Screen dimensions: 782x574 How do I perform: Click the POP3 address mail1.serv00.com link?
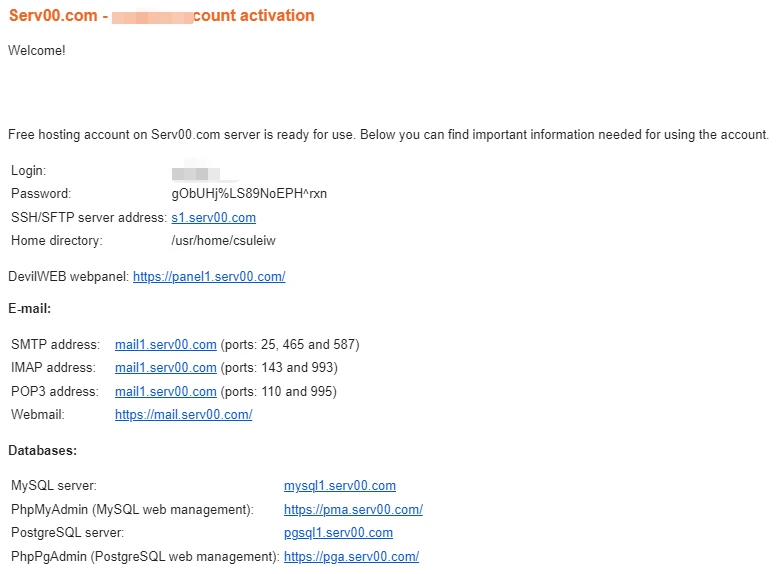[166, 392]
